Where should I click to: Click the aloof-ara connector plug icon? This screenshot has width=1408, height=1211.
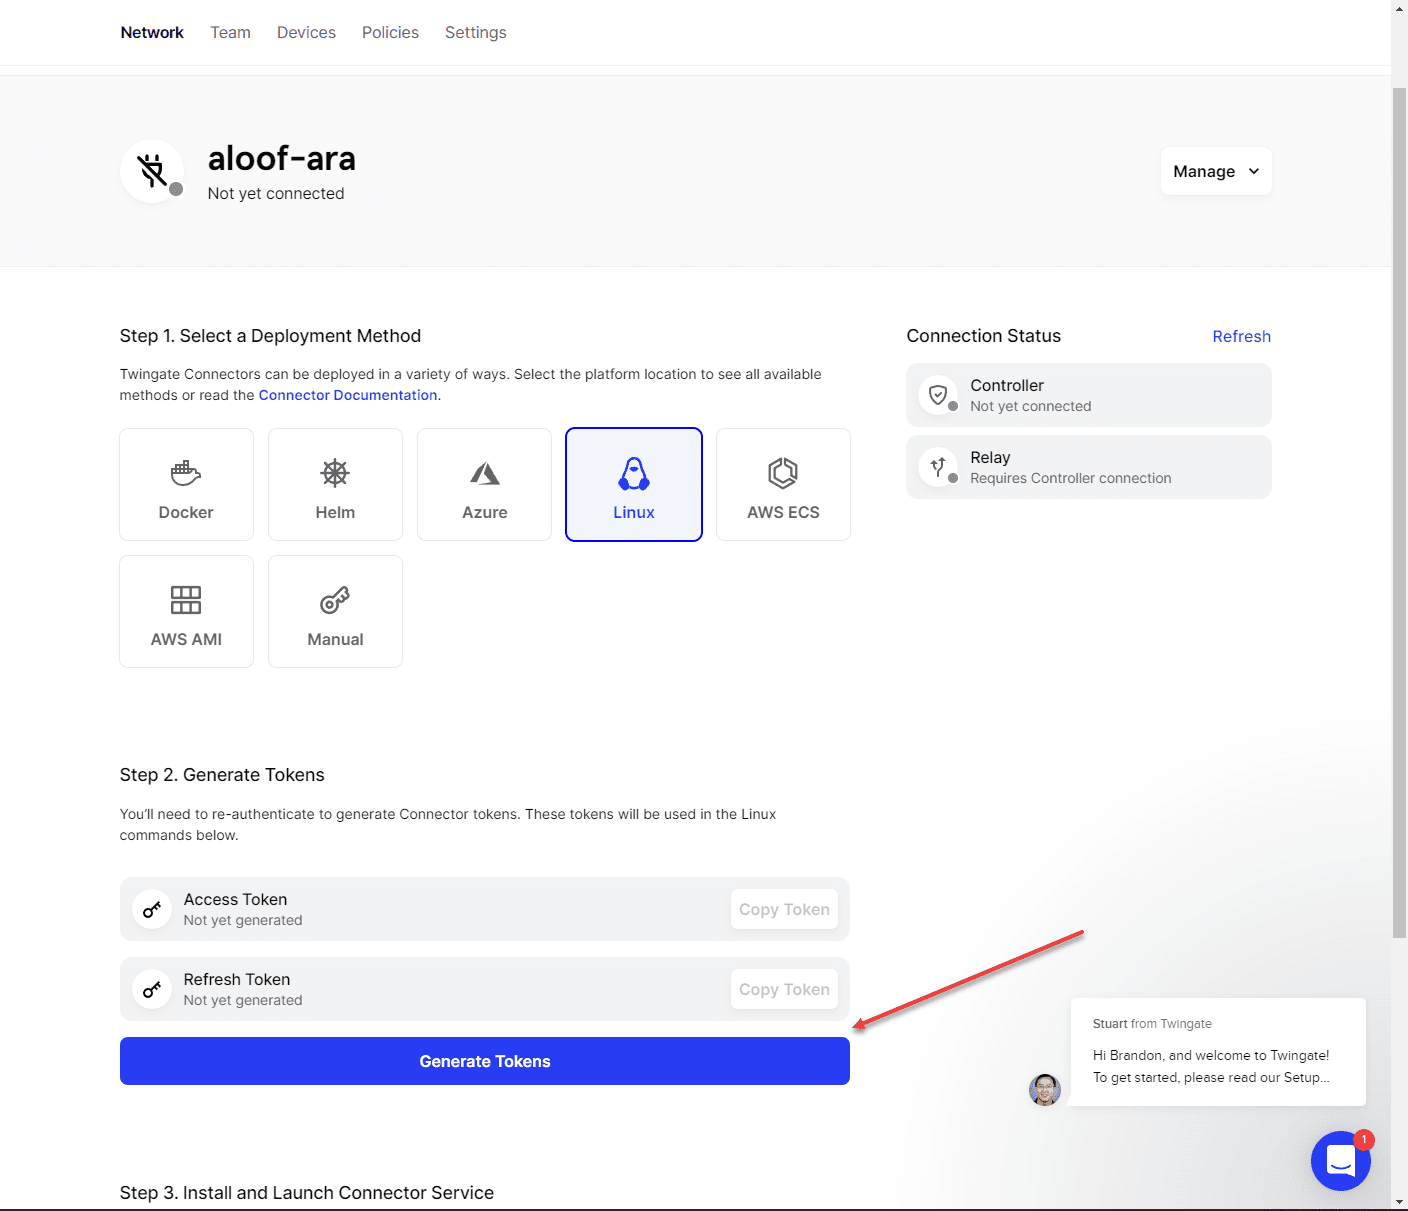coord(152,171)
